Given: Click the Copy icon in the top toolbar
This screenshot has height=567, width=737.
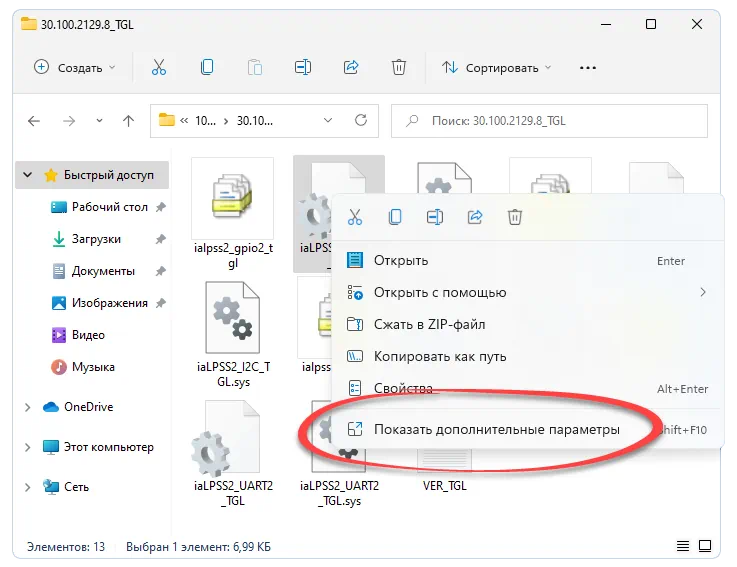Looking at the screenshot, I should (x=207, y=68).
